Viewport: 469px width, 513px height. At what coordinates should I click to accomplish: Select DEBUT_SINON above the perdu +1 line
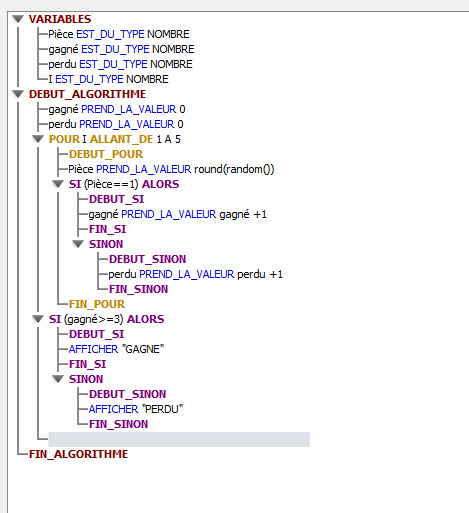147,259
